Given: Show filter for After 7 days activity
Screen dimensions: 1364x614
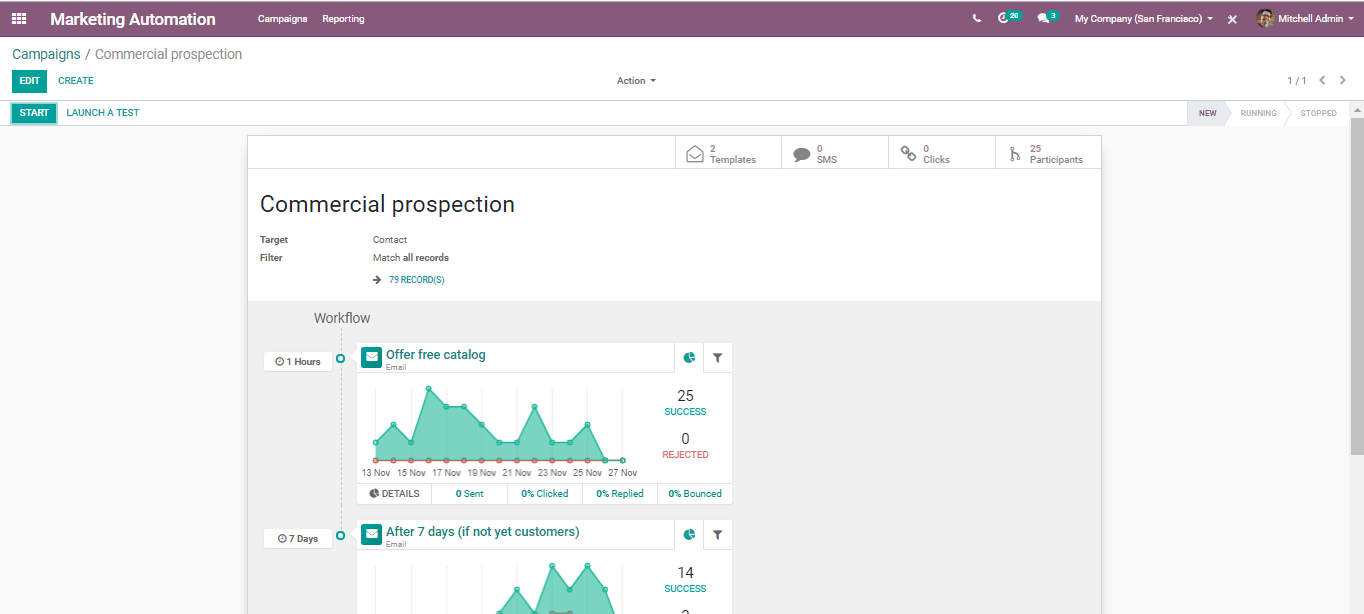Looking at the screenshot, I should coord(718,535).
